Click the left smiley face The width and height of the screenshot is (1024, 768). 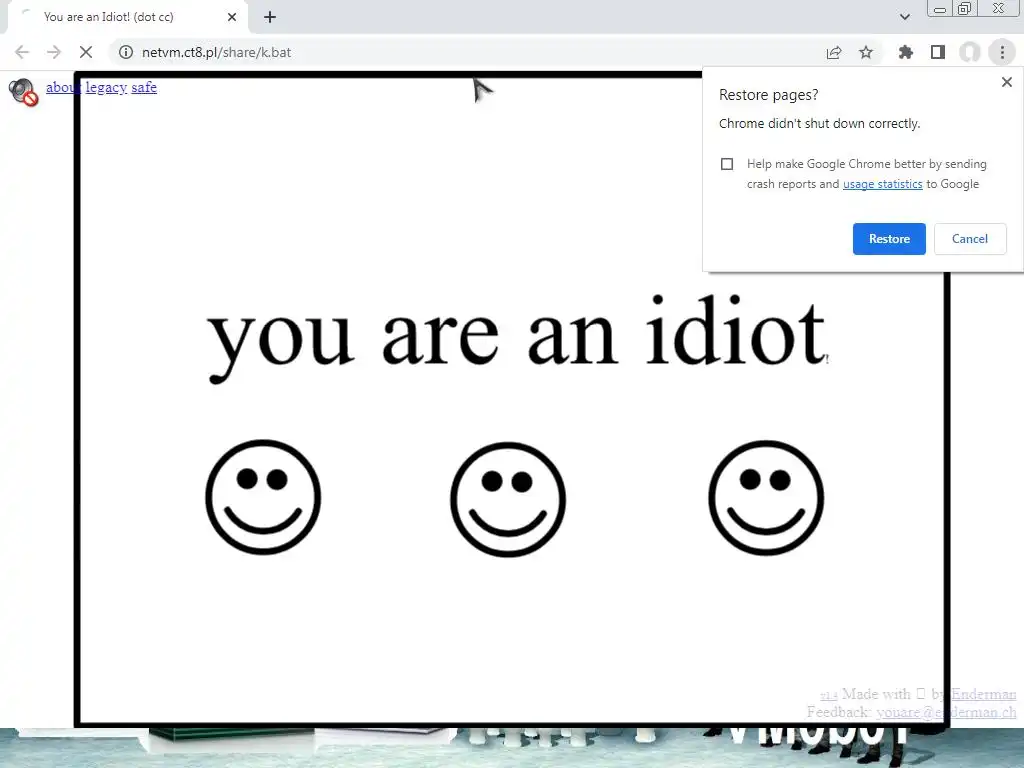[263, 498]
